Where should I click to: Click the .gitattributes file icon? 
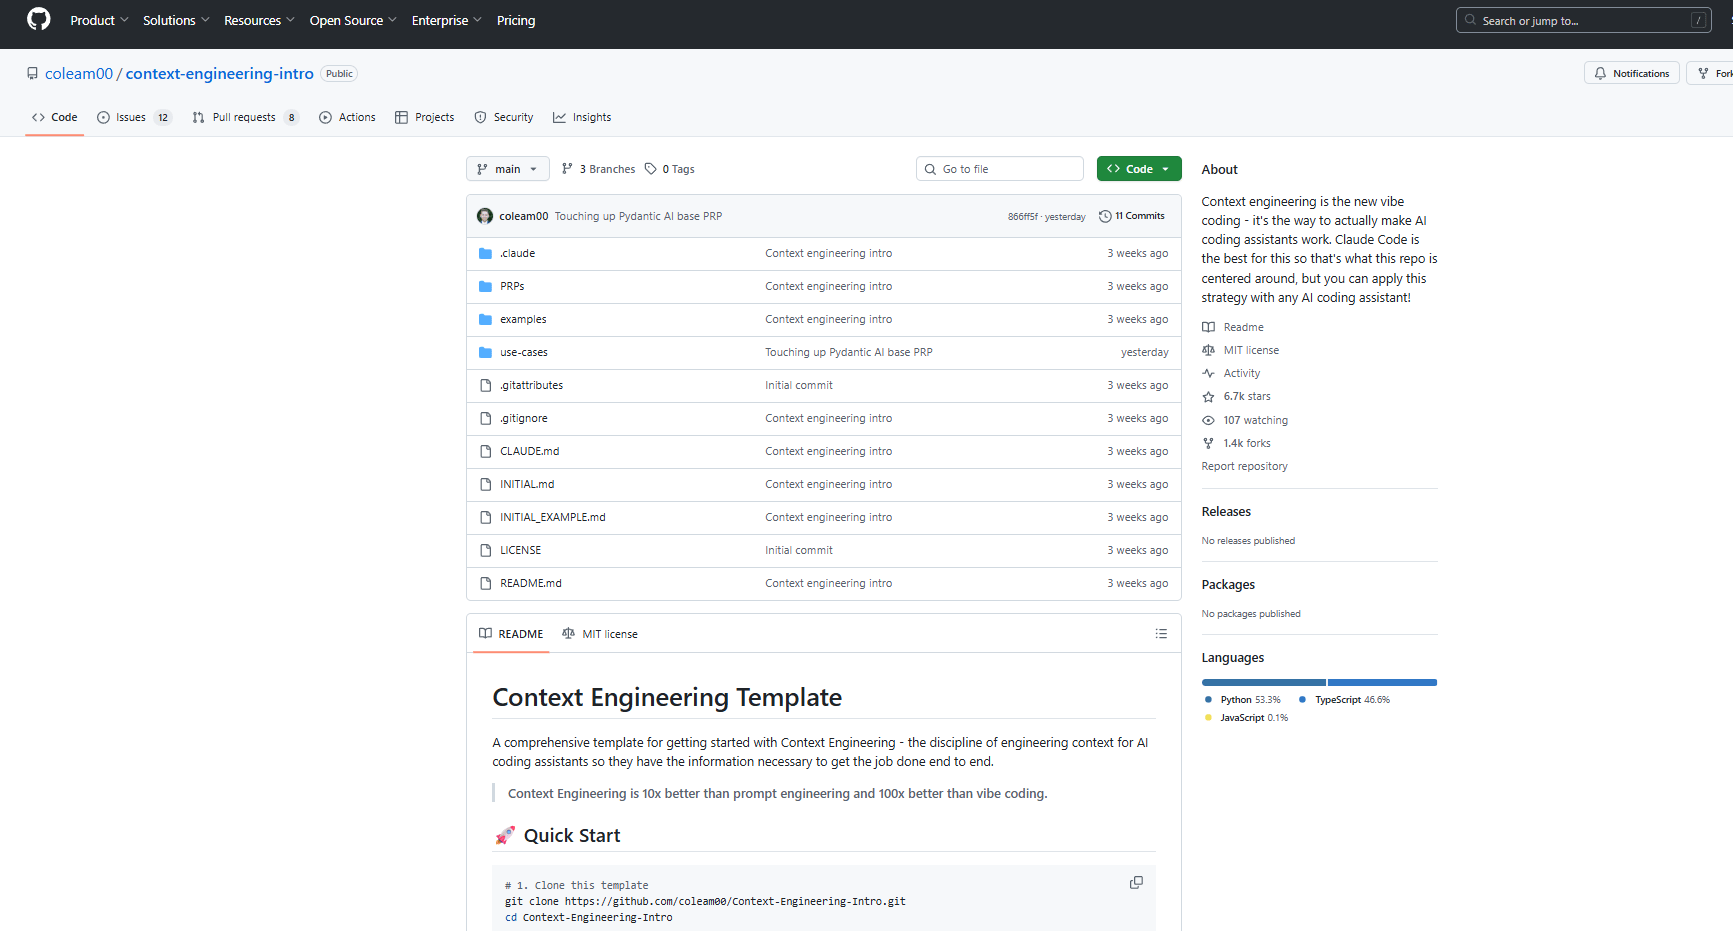[486, 385]
